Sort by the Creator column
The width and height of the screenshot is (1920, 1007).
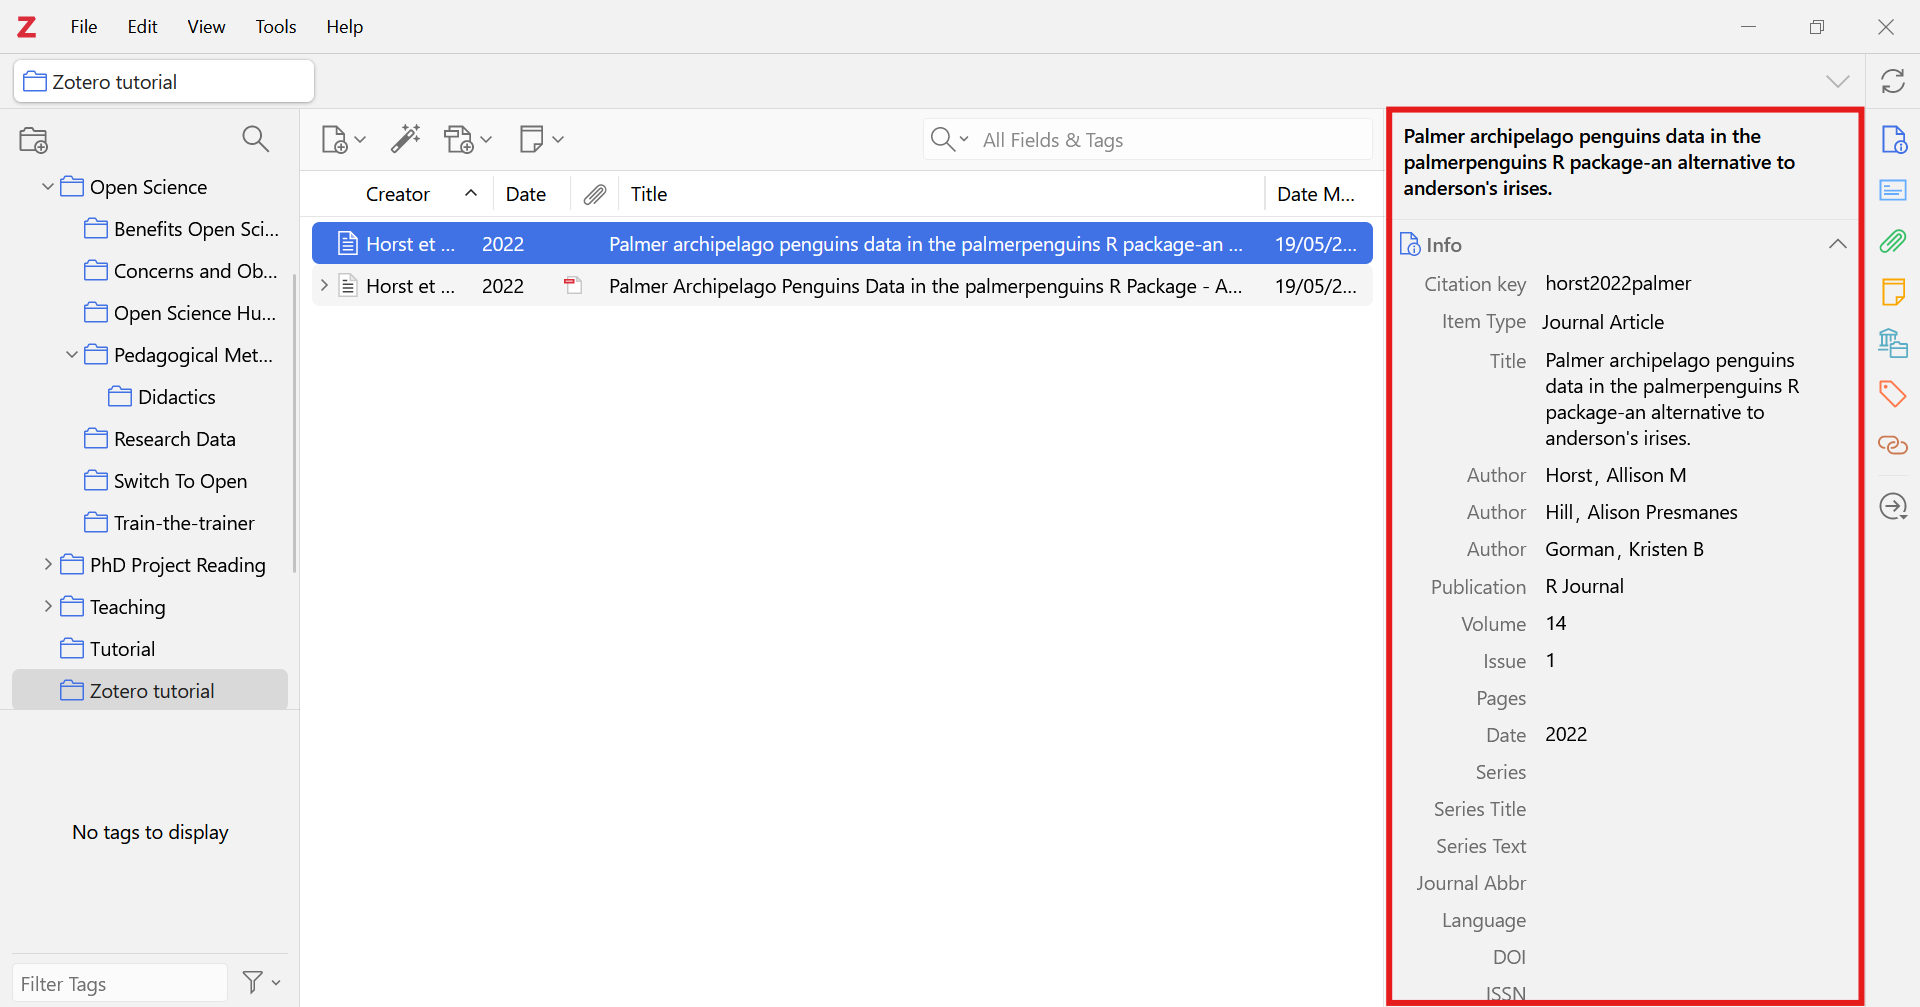coord(397,194)
